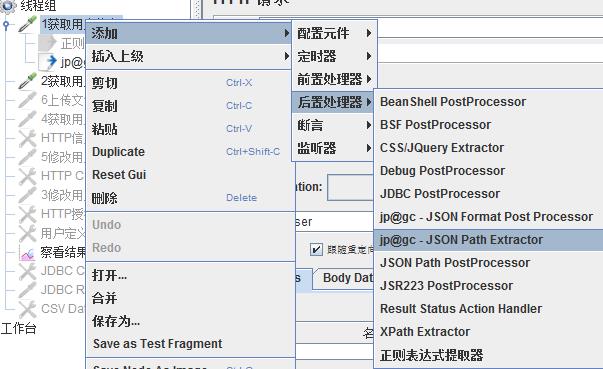Click the pipette icon beside JDBC R

click(28, 290)
